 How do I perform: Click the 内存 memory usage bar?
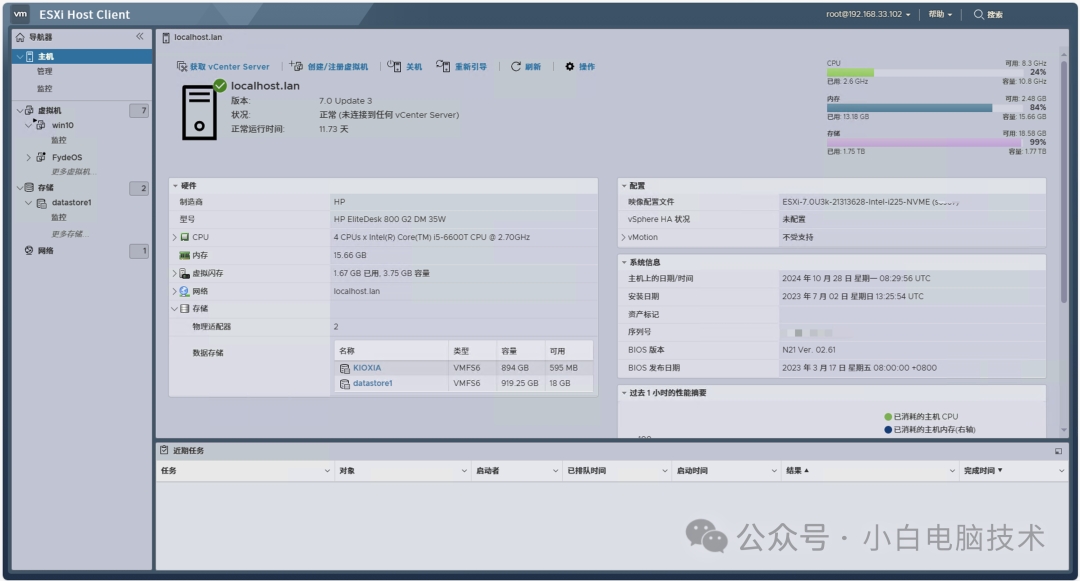point(924,108)
